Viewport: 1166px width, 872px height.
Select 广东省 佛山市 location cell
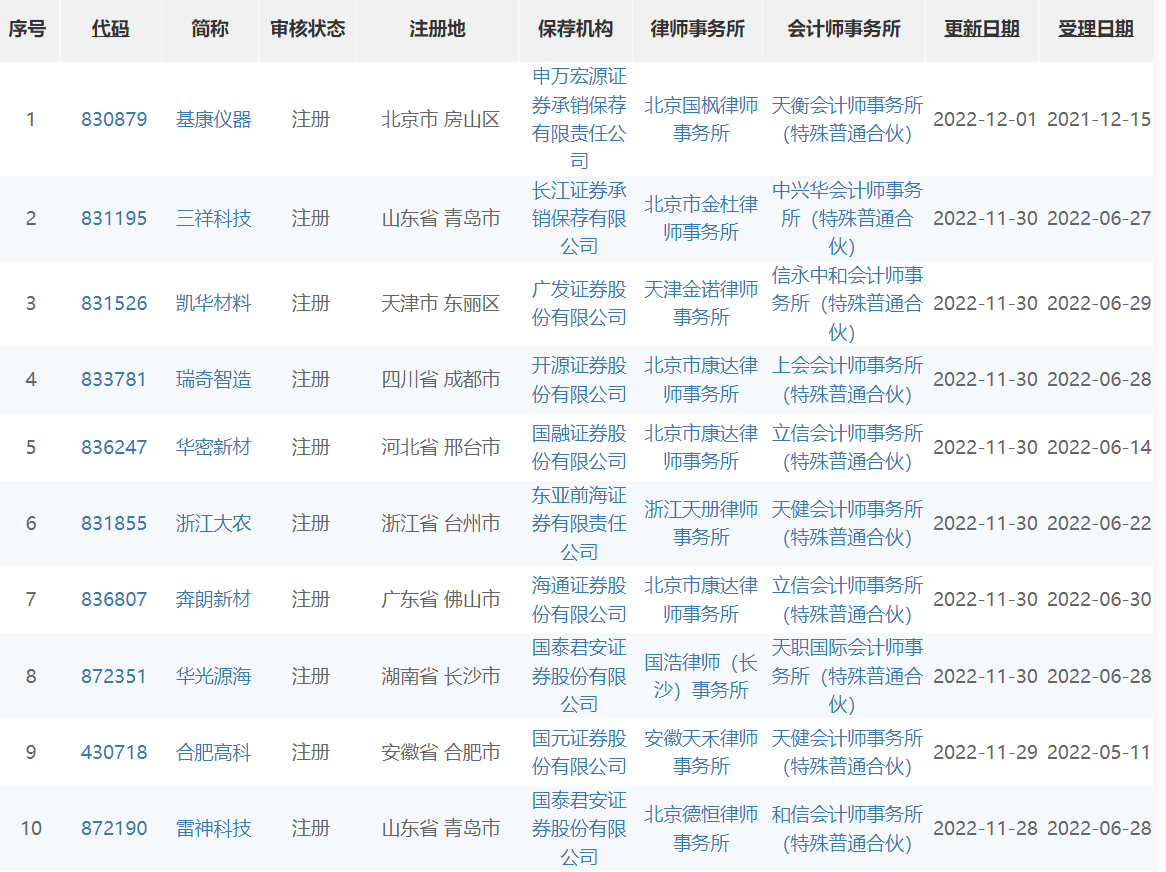[x=440, y=599]
